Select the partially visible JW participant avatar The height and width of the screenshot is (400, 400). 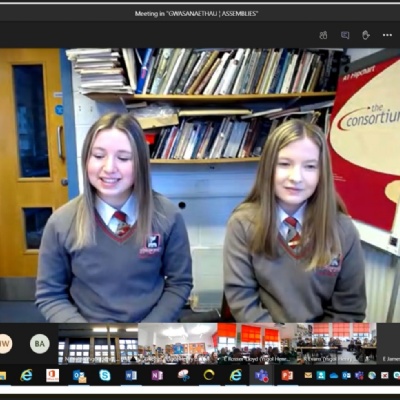point(6,344)
